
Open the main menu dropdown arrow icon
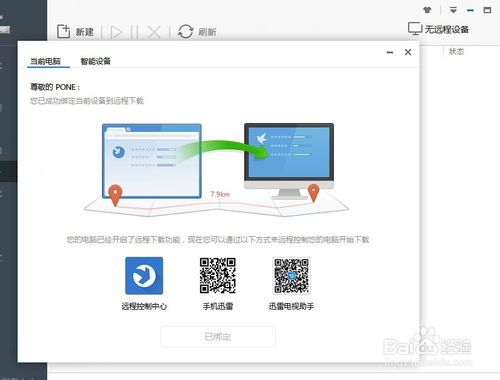click(453, 10)
